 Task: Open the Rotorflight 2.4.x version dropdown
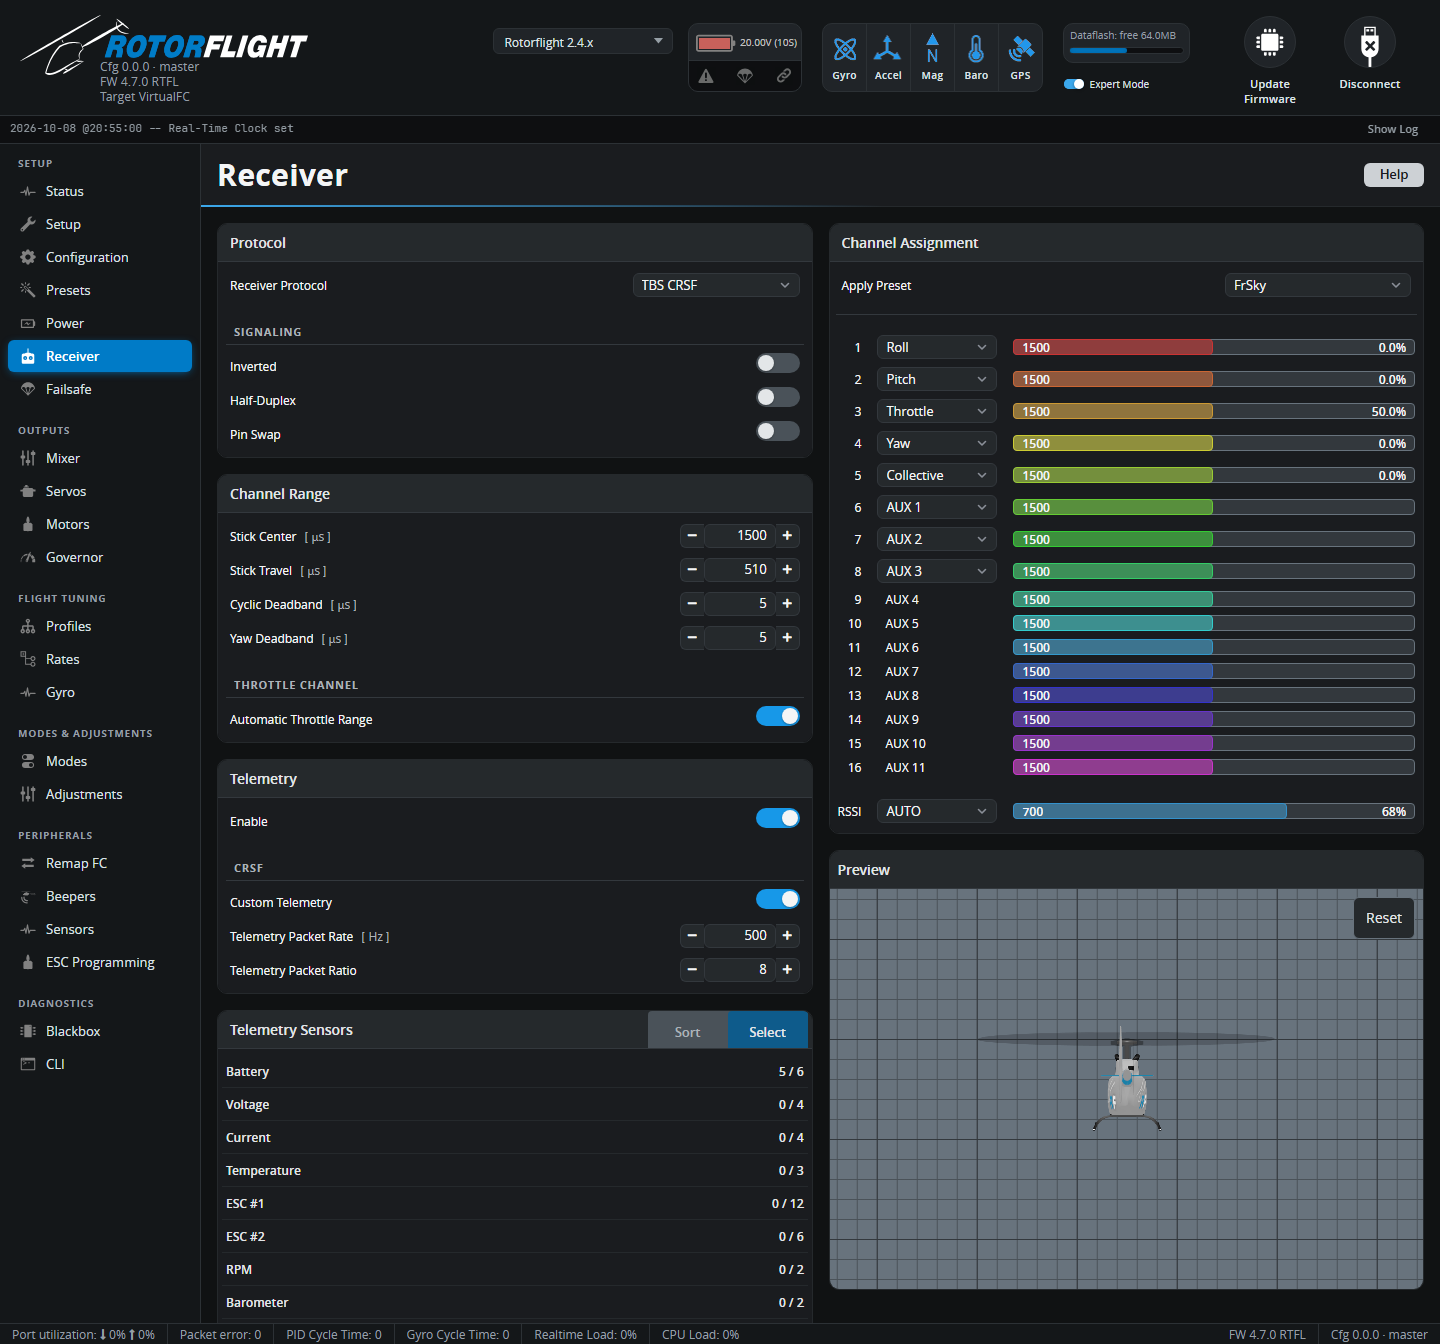point(583,42)
